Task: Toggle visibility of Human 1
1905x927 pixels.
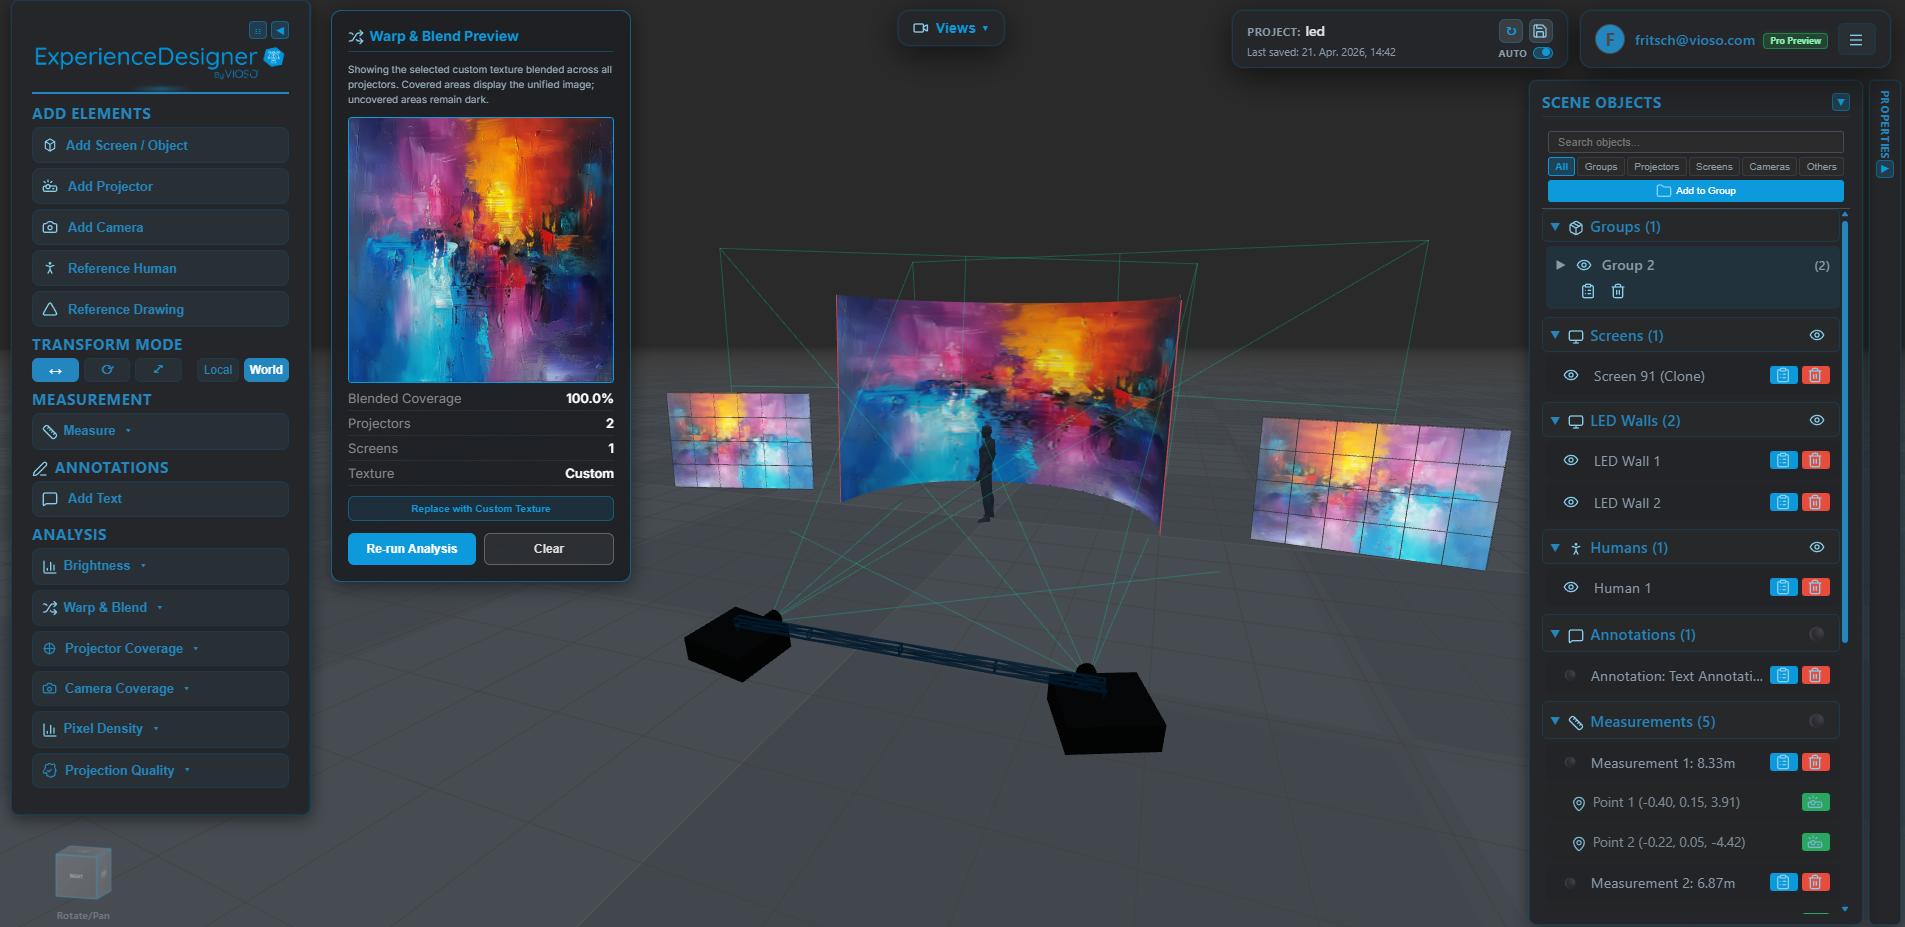Action: [1569, 587]
